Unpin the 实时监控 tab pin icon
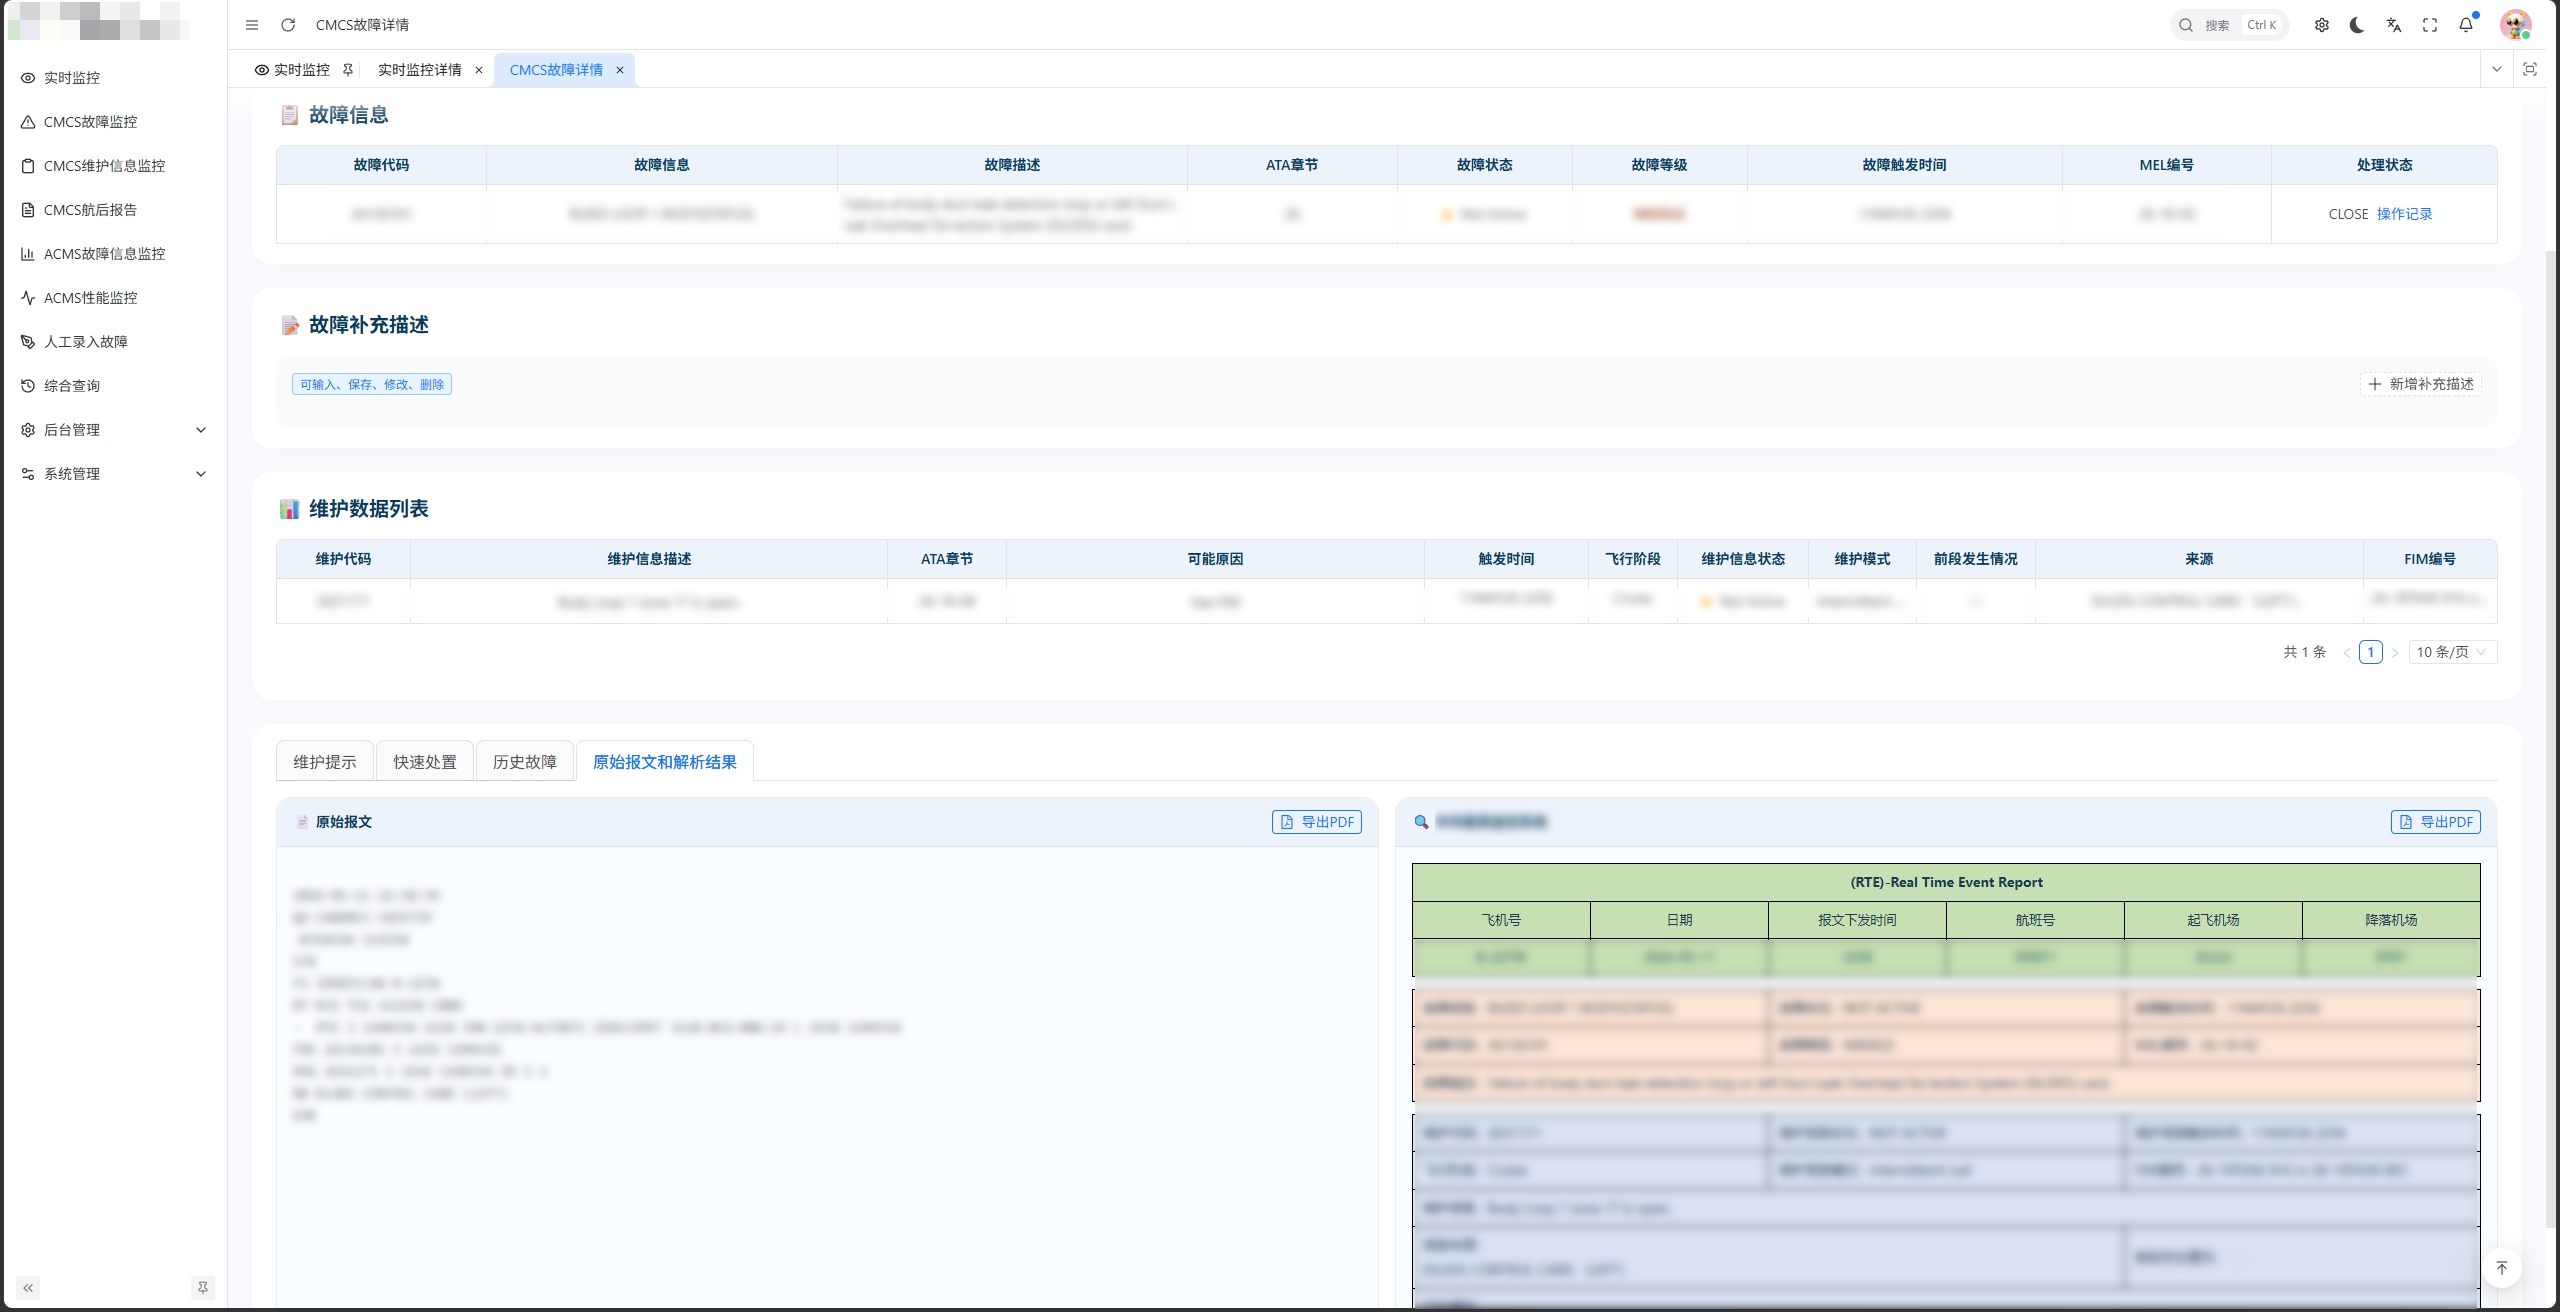 (x=348, y=70)
